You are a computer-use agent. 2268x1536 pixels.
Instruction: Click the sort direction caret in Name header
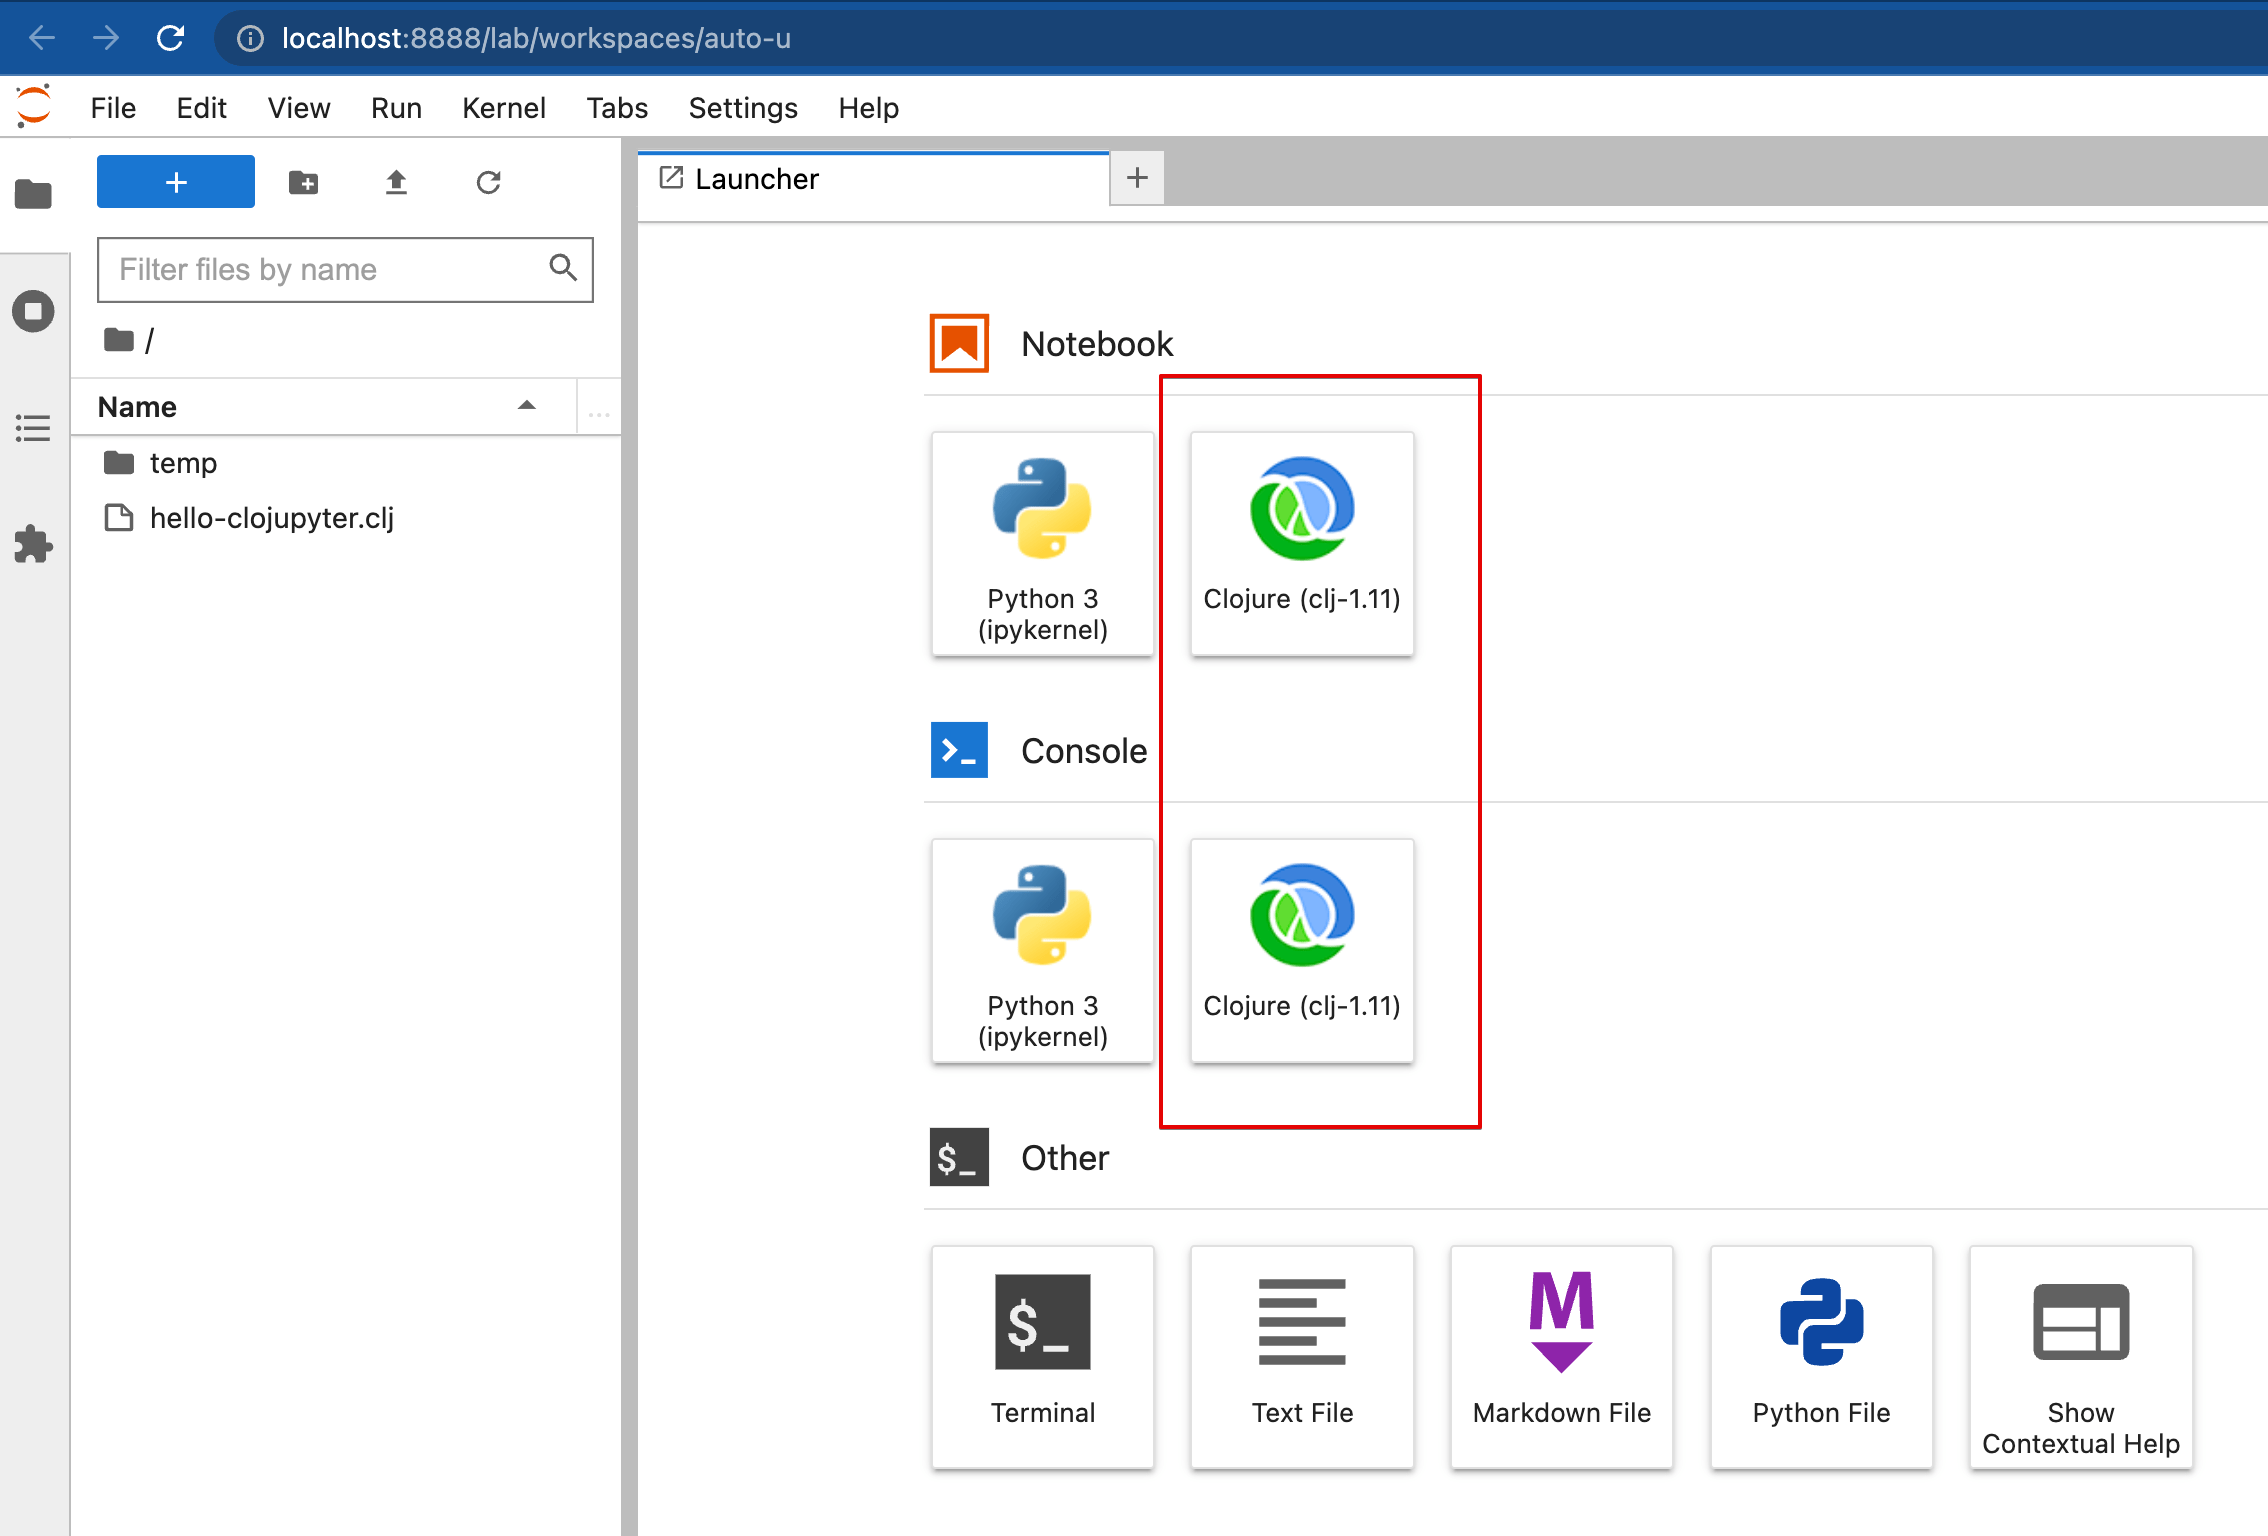point(527,406)
